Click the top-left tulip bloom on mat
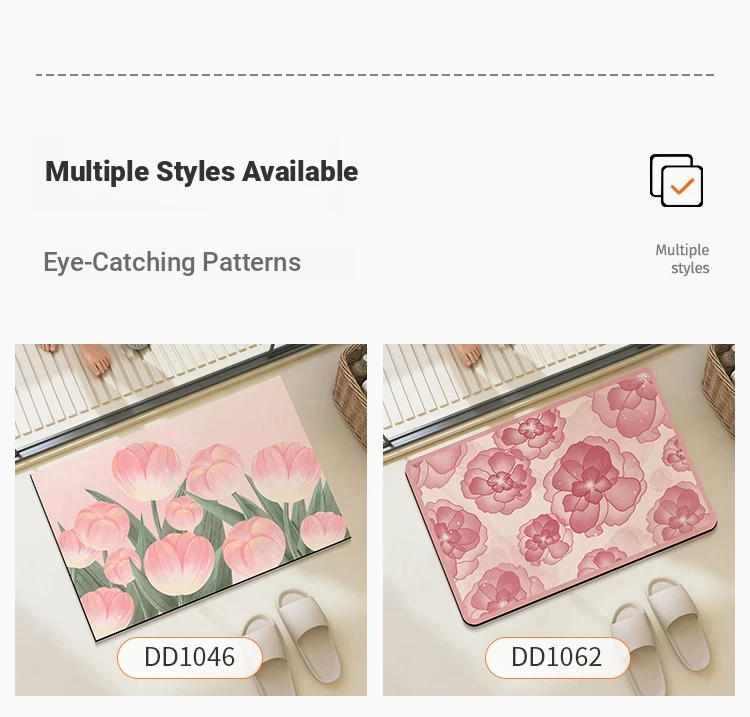 146,471
